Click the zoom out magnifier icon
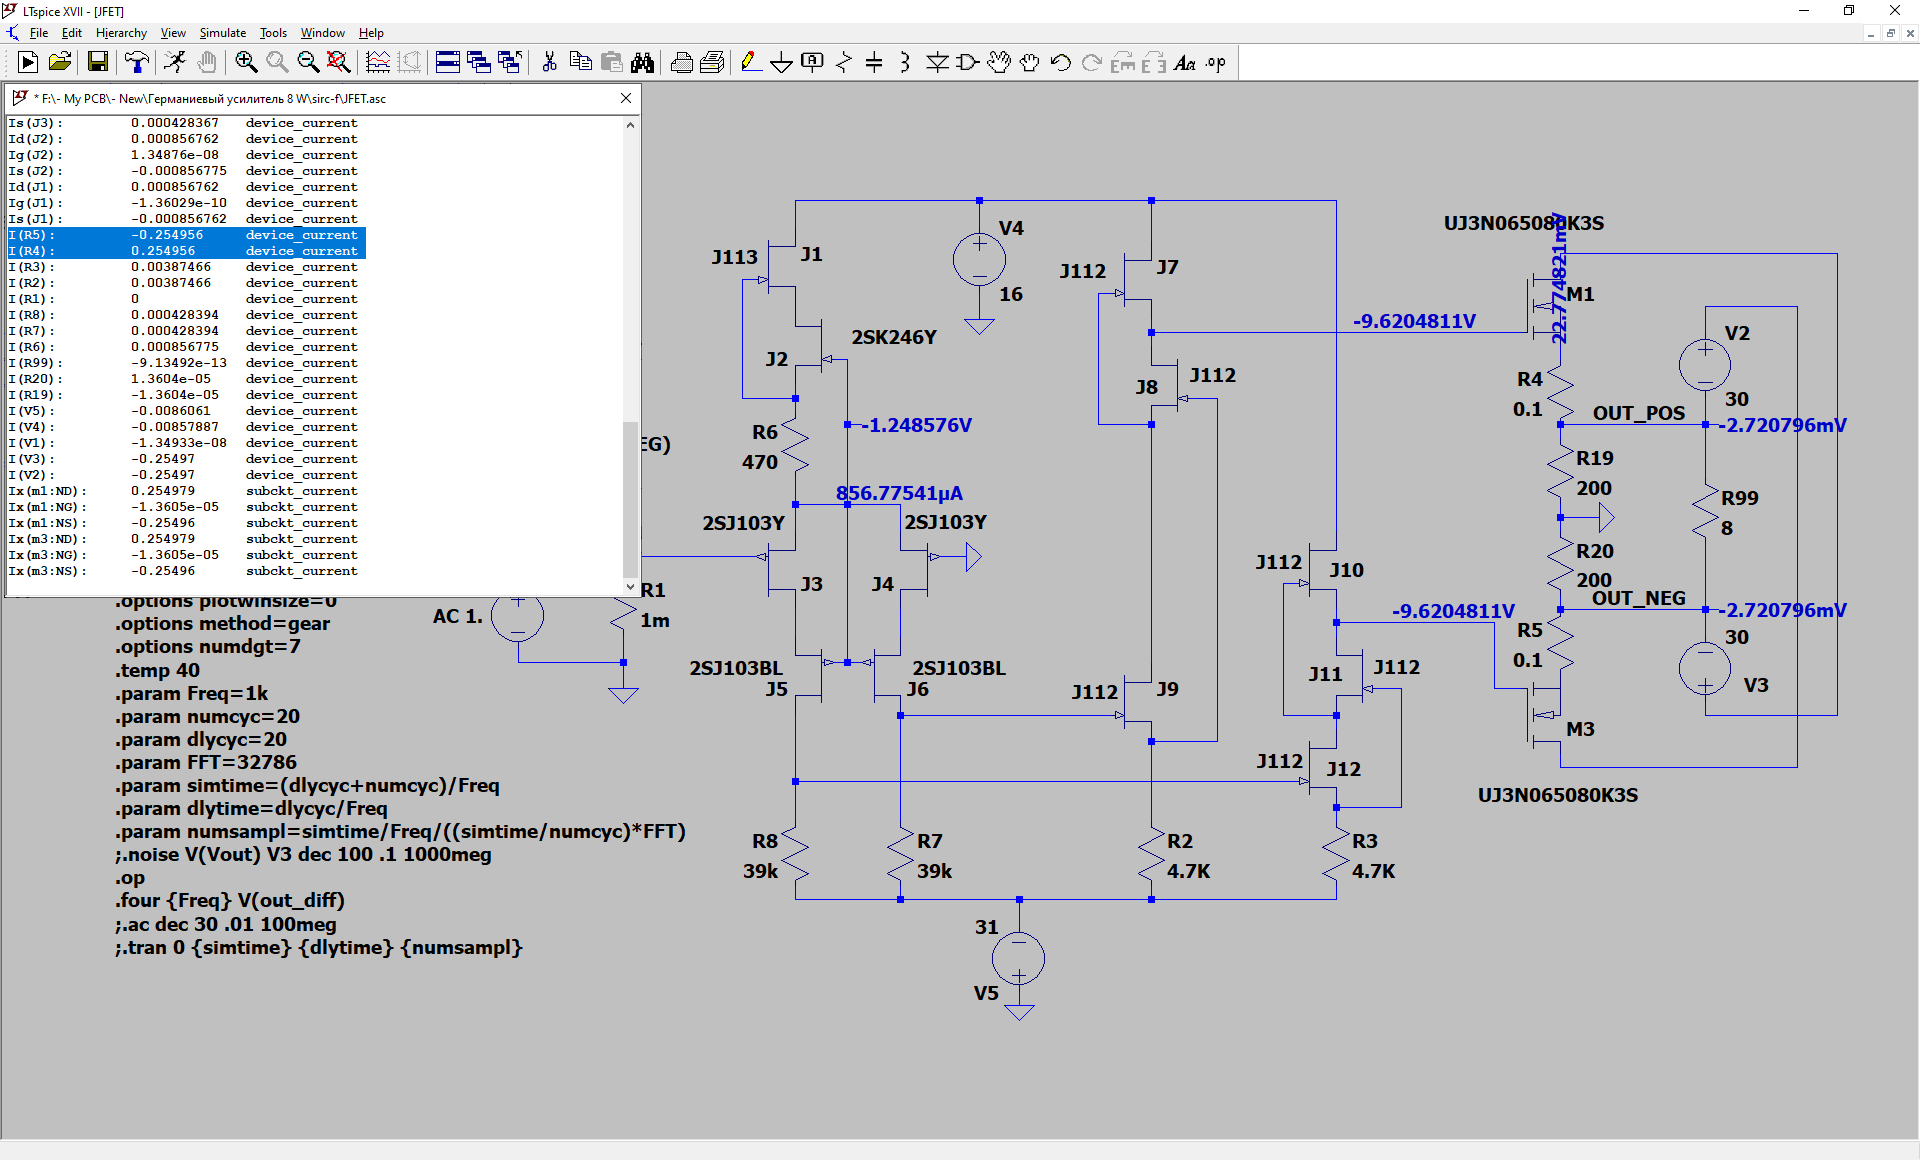This screenshot has height=1160, width=1920. [x=308, y=62]
